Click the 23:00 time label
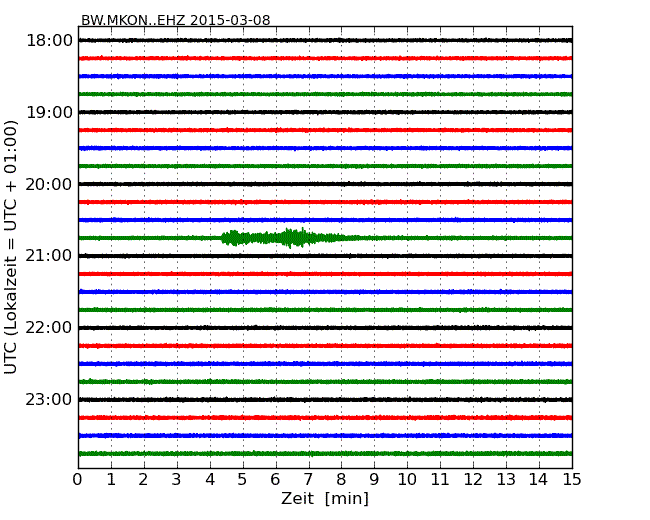This screenshot has height=520, width=650. pos(49,400)
